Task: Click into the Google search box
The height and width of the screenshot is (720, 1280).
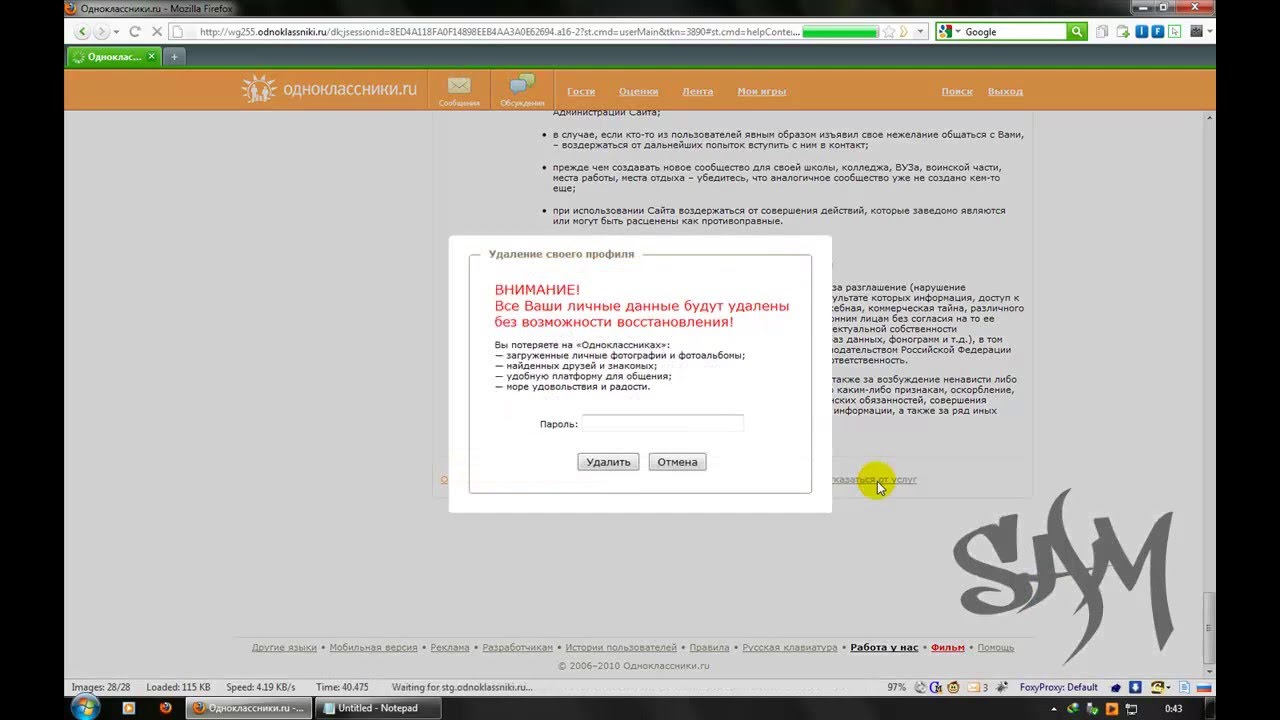Action: (x=1013, y=32)
